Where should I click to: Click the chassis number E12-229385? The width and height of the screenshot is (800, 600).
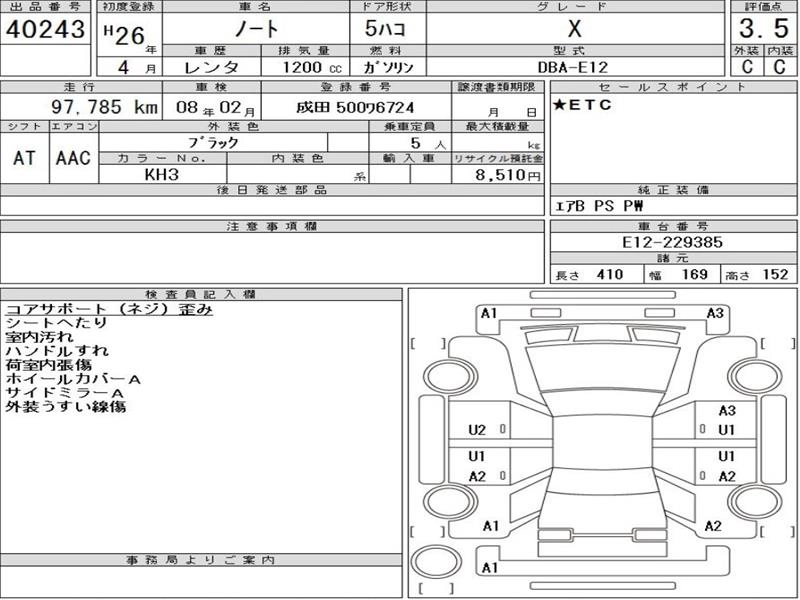pyautogui.click(x=672, y=242)
